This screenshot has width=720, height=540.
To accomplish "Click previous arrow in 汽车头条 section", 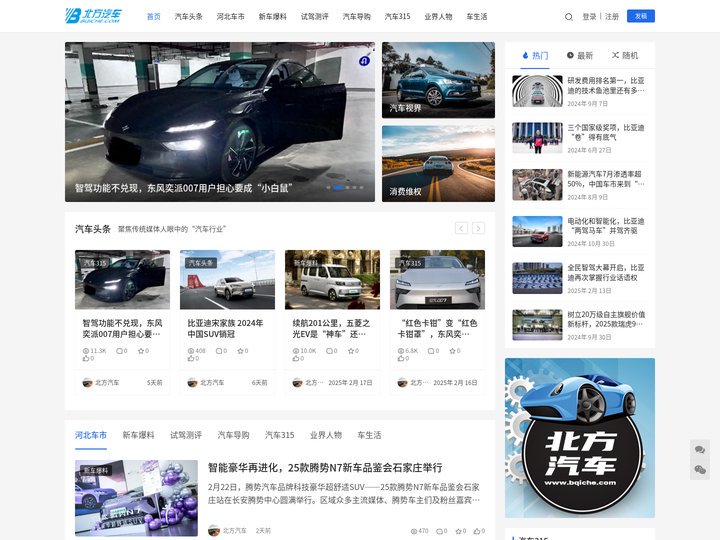I will [461, 228].
